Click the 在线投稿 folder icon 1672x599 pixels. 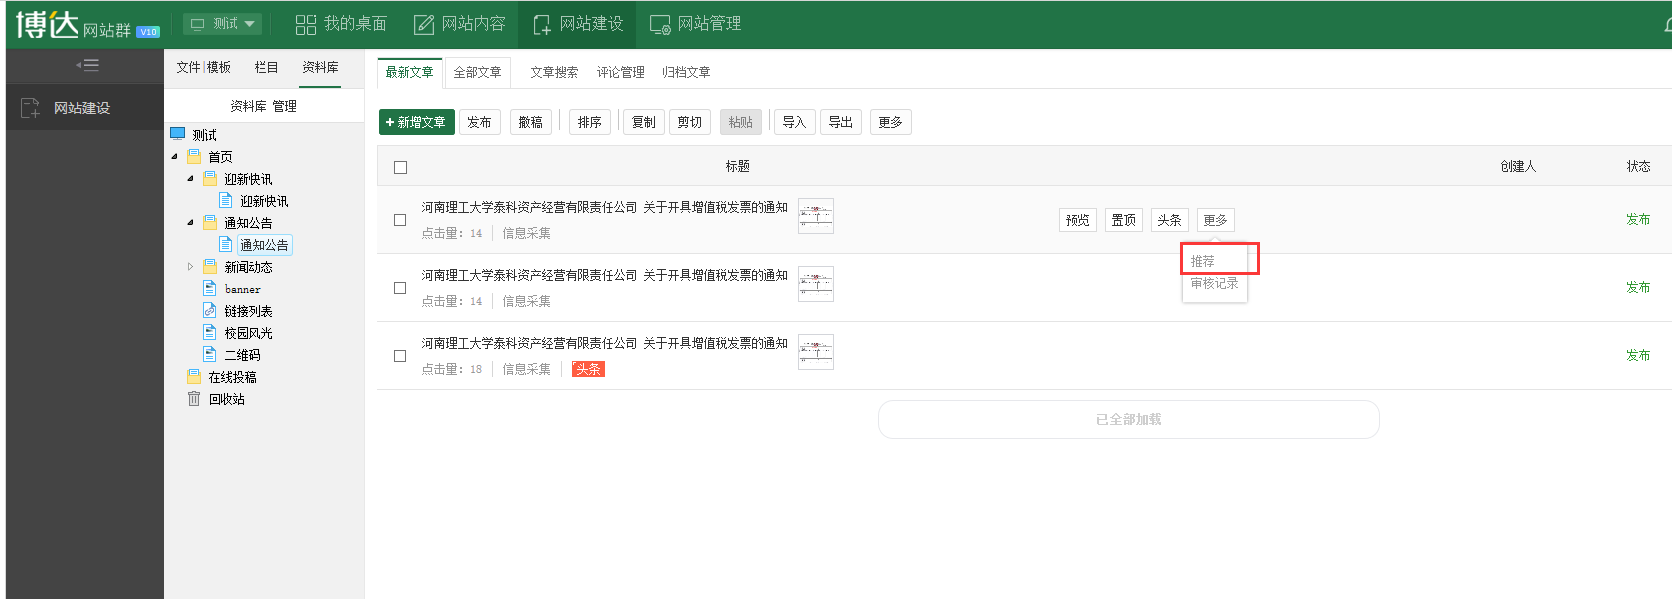point(194,377)
